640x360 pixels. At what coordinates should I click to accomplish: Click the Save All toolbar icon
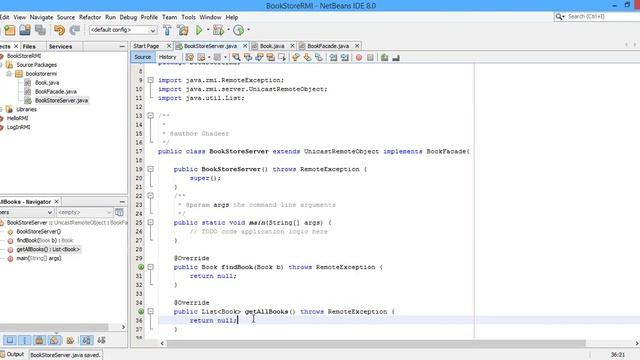point(40,30)
